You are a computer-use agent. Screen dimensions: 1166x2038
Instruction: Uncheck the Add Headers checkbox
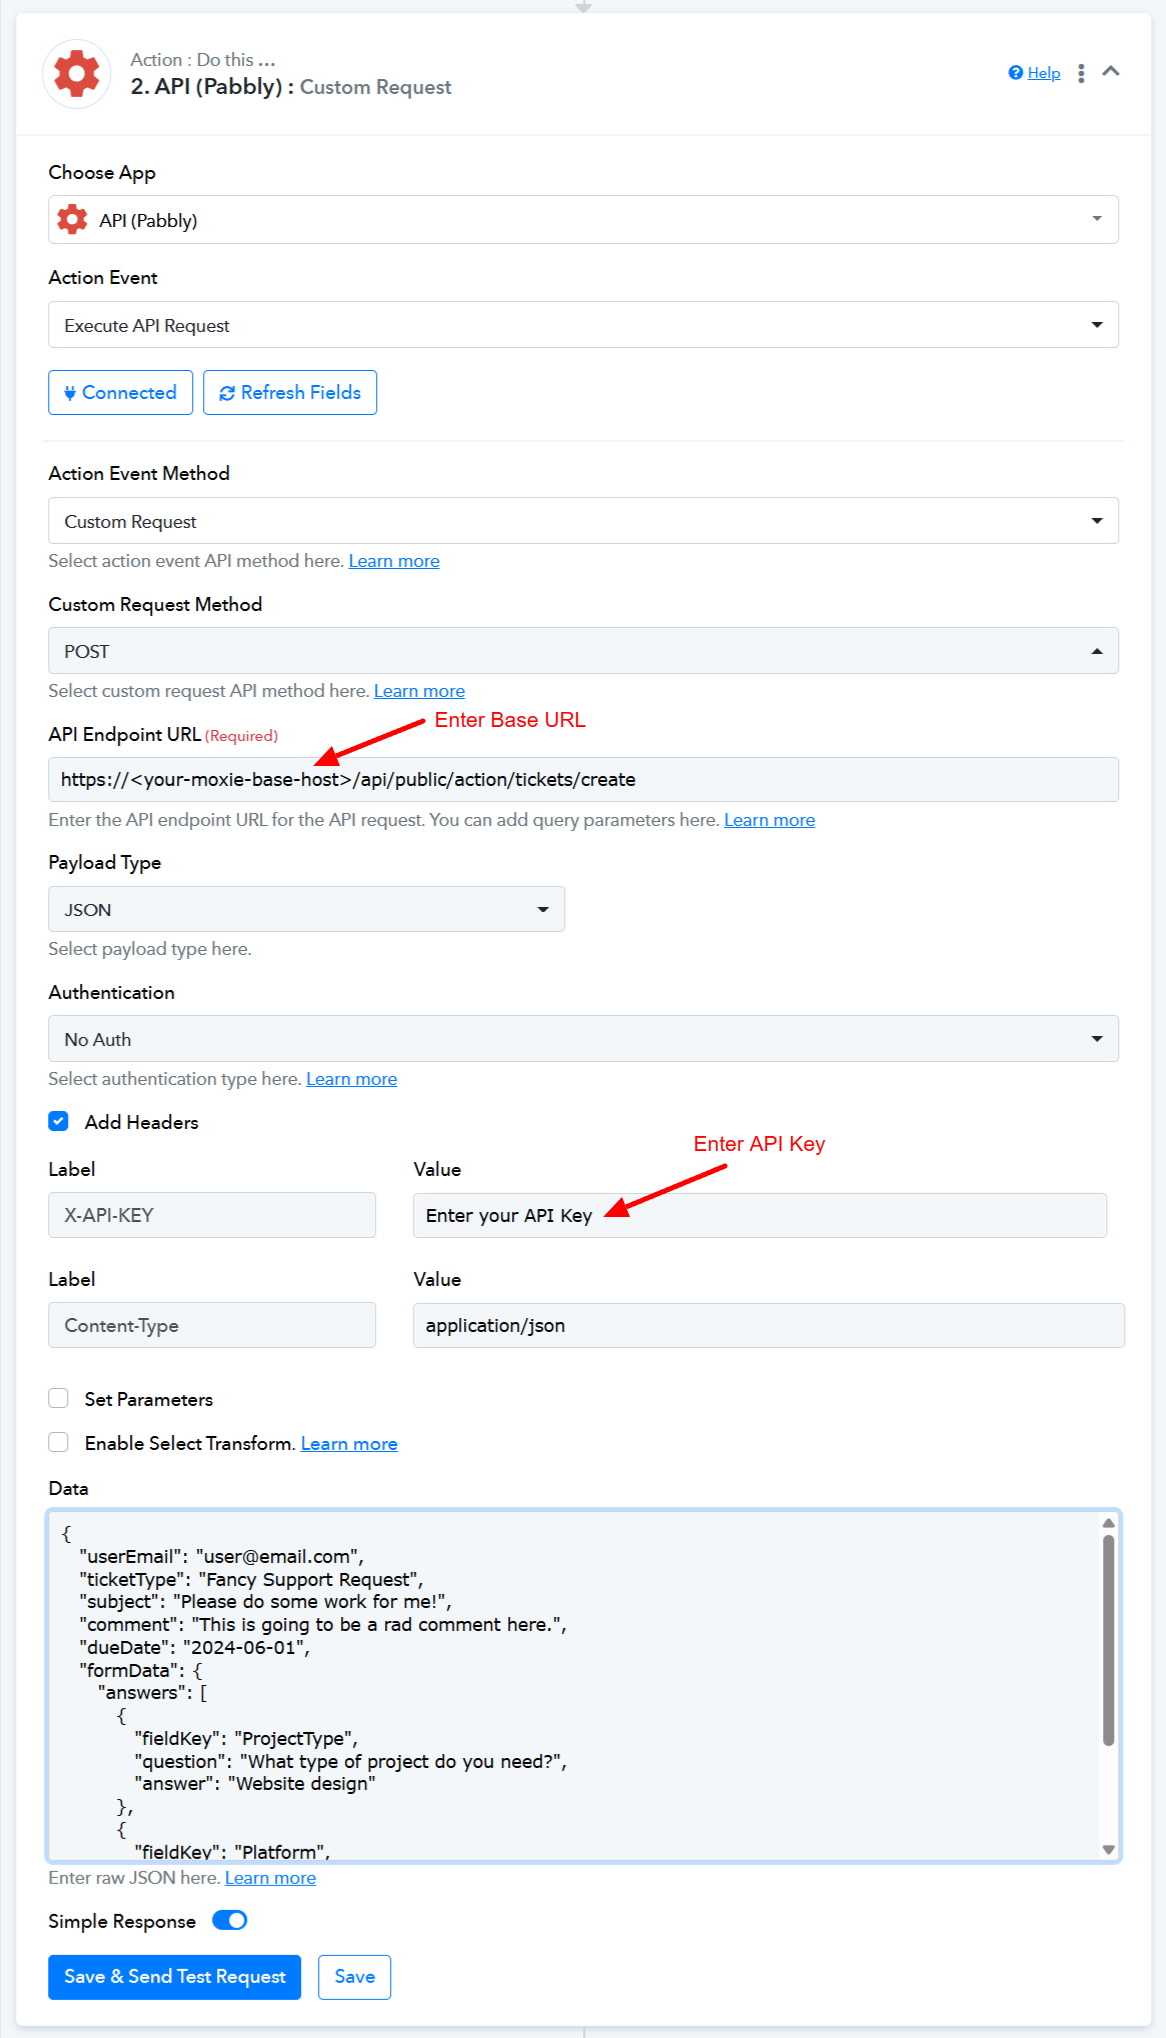point(59,1121)
